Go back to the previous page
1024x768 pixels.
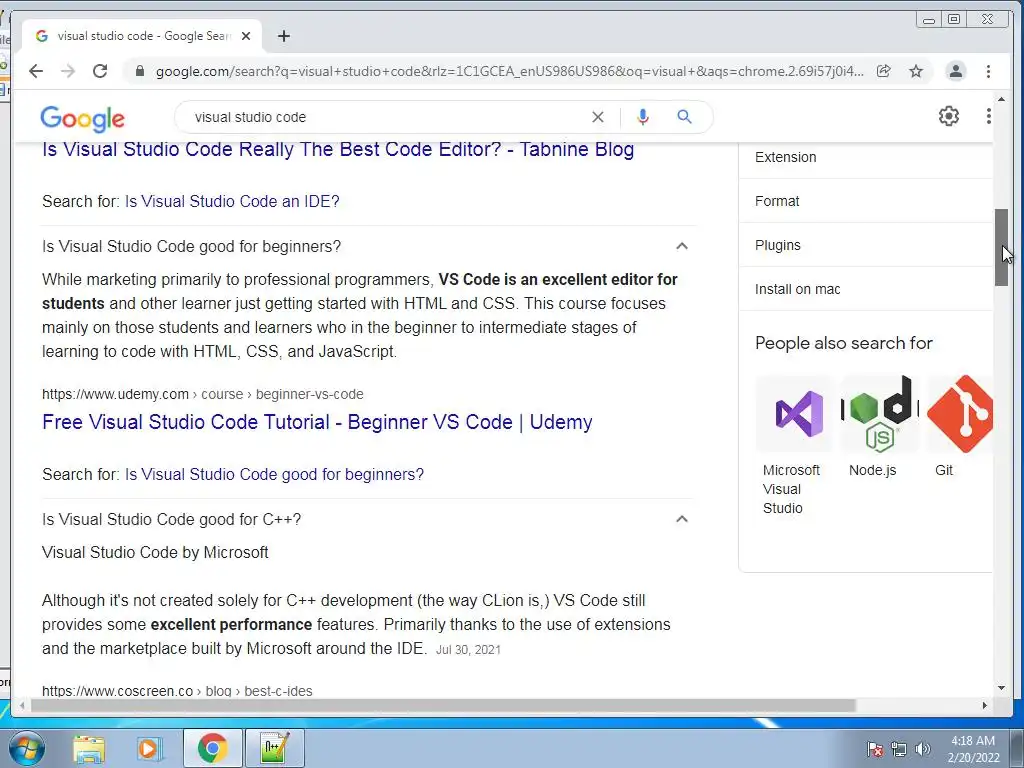[36, 71]
